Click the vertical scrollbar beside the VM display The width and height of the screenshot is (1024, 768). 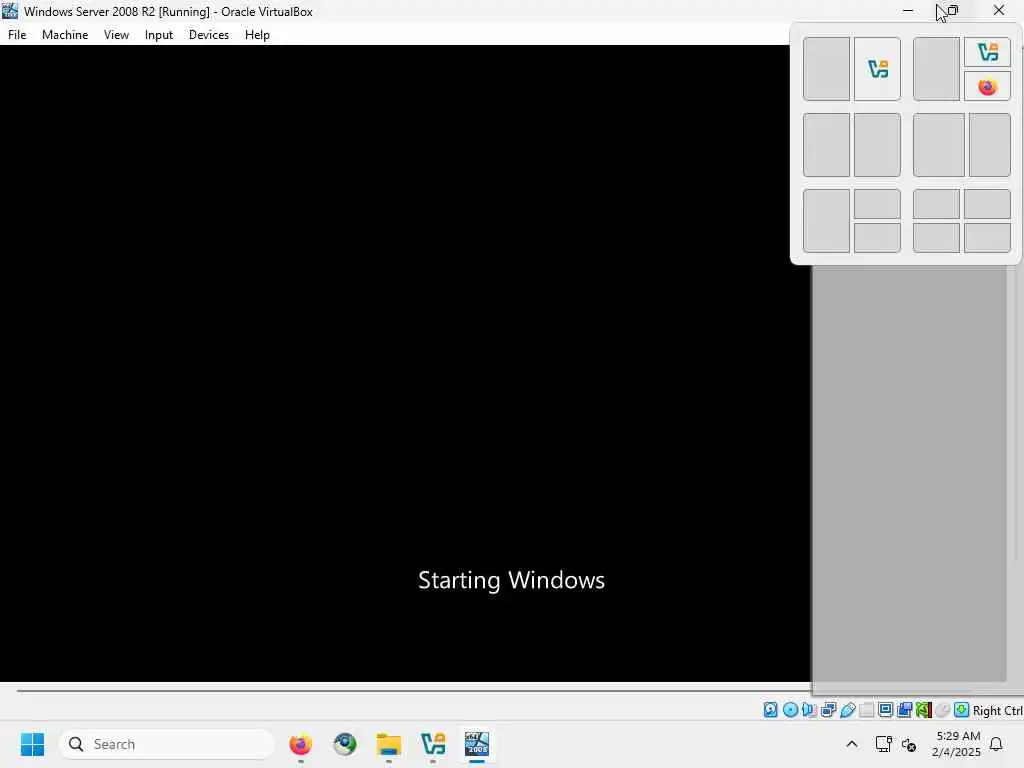[x=1014, y=411]
